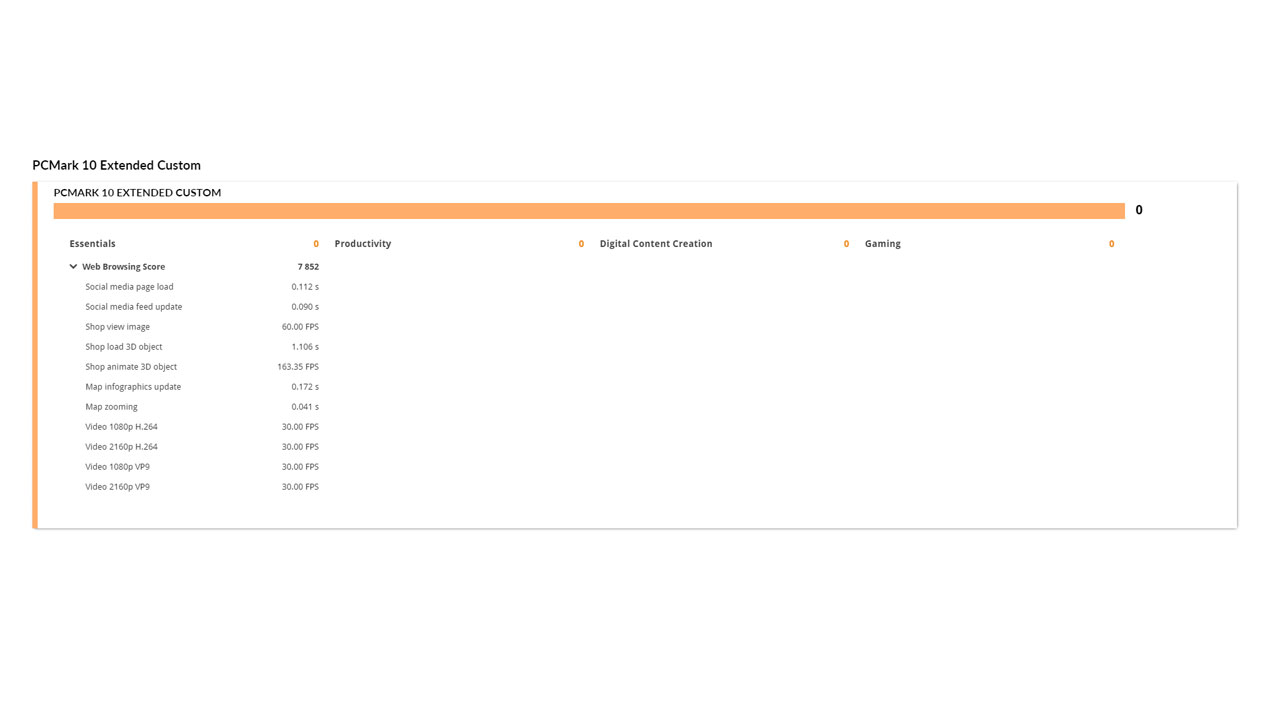Open the Digital Content Creation score group
The width and height of the screenshot is (1280, 720).
pos(656,244)
